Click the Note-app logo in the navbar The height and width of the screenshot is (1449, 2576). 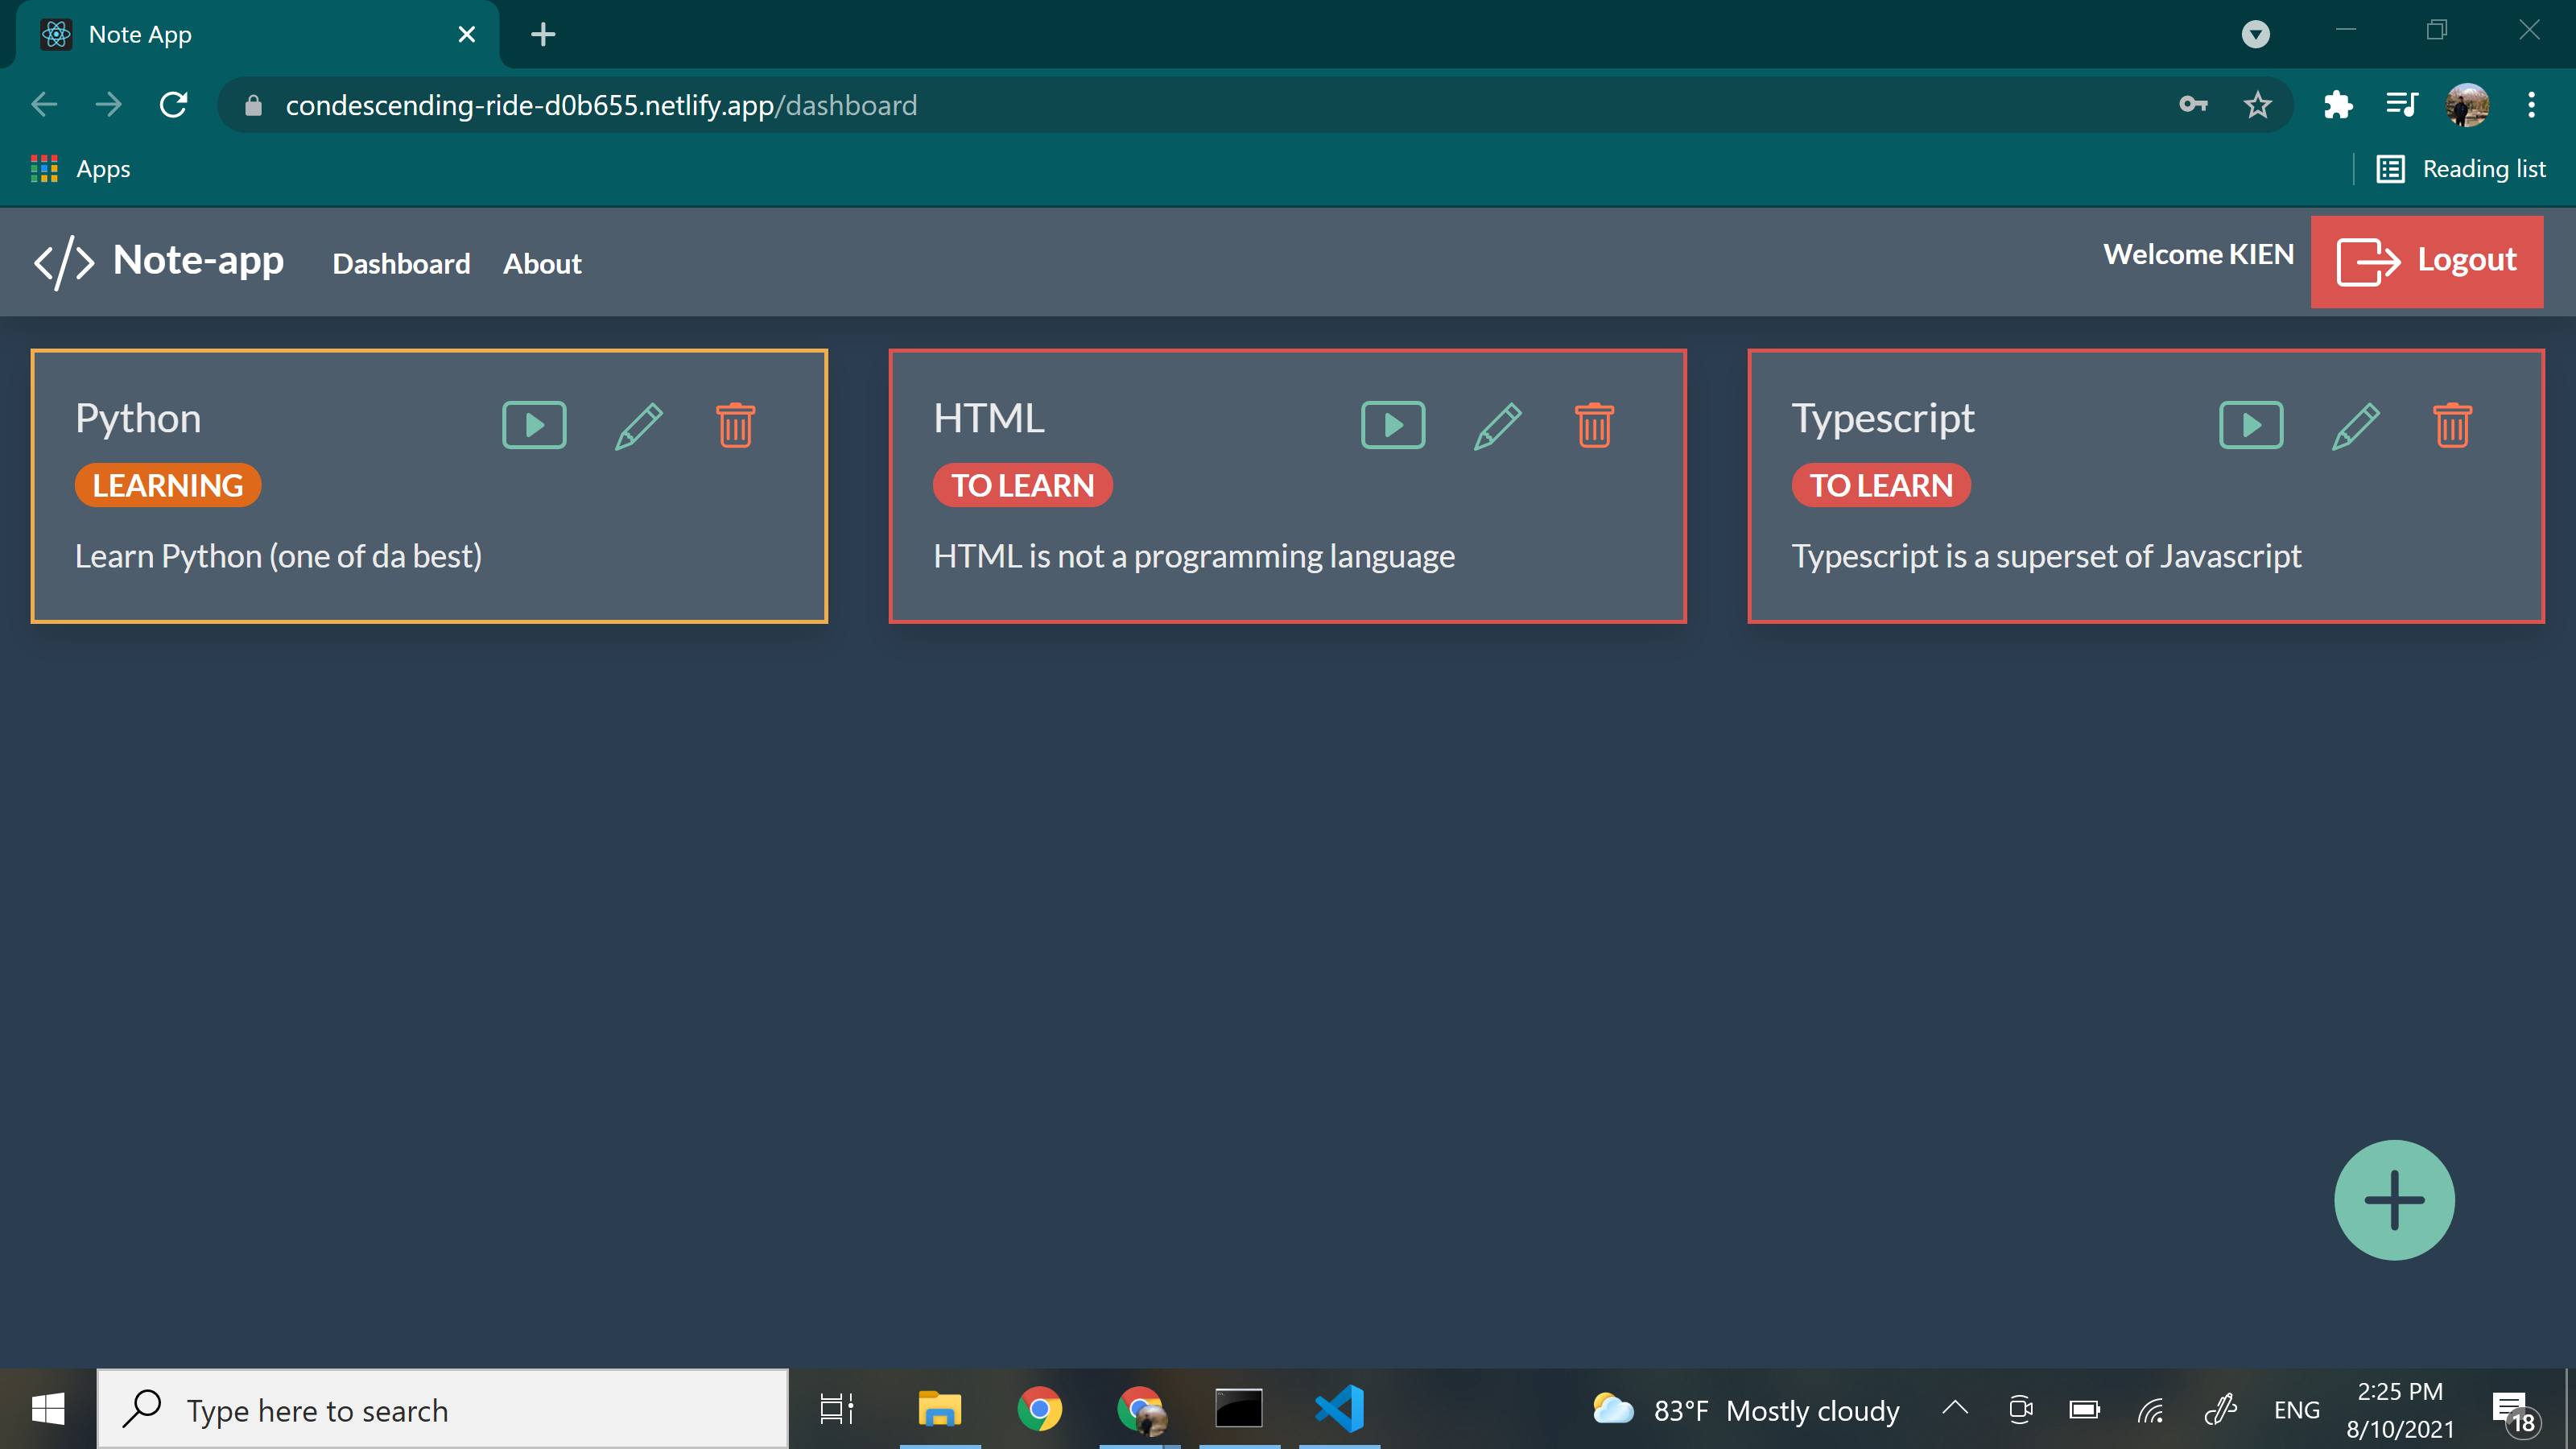[x=160, y=261]
